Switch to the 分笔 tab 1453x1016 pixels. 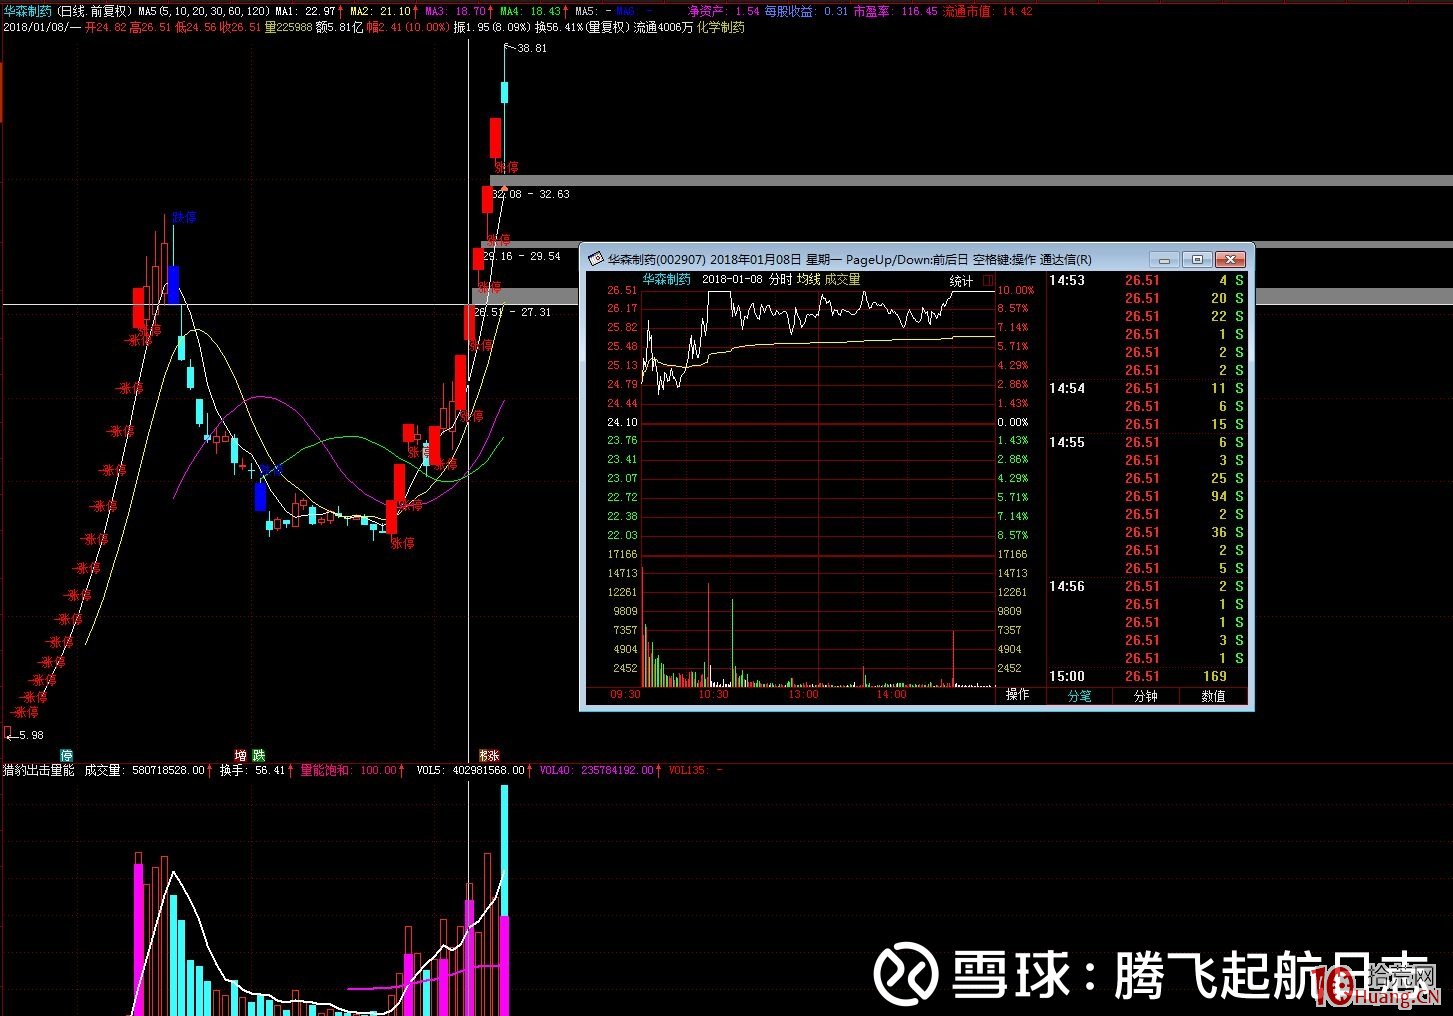(x=1079, y=696)
